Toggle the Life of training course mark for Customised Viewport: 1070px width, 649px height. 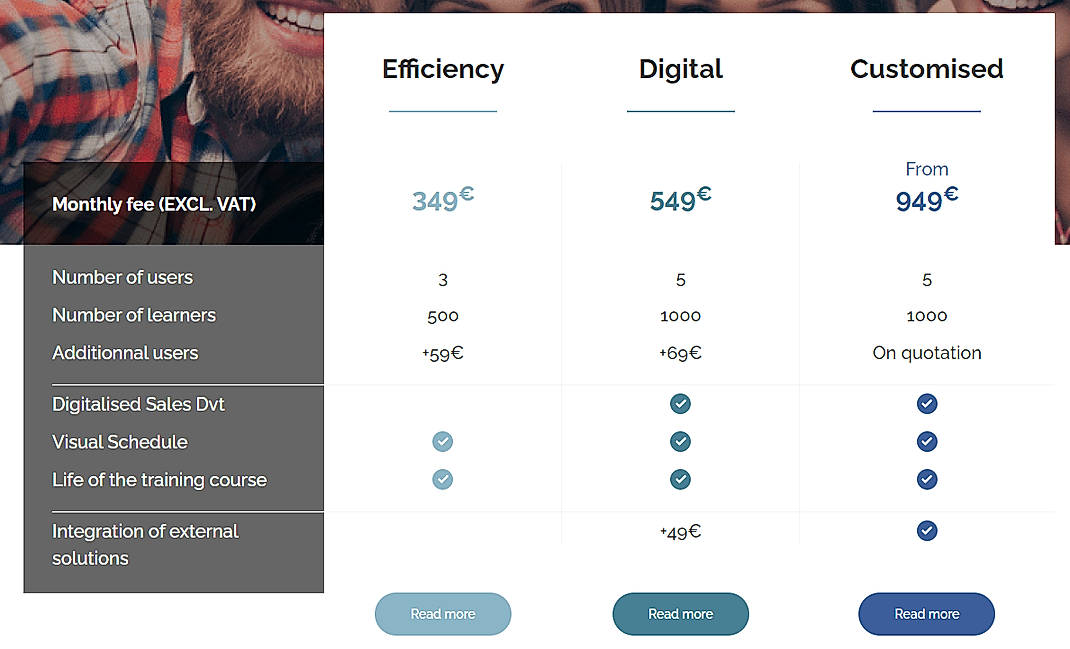926,479
